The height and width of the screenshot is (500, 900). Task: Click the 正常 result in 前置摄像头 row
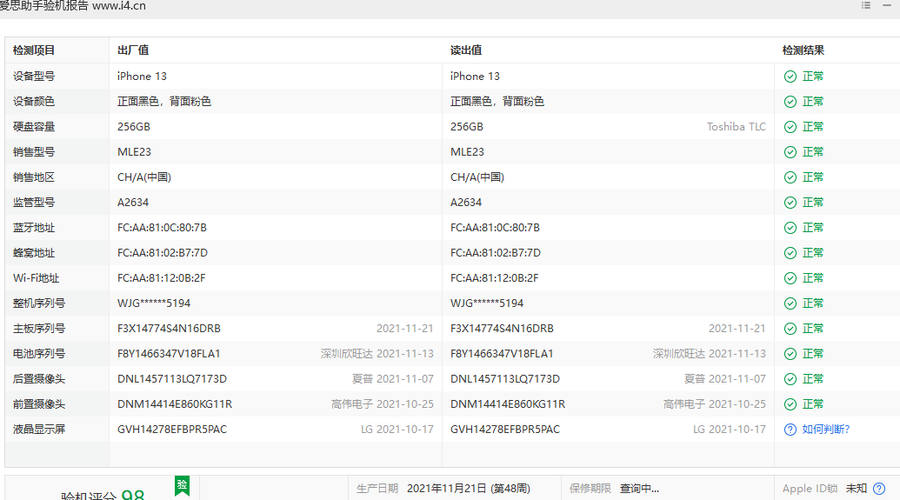(x=813, y=404)
